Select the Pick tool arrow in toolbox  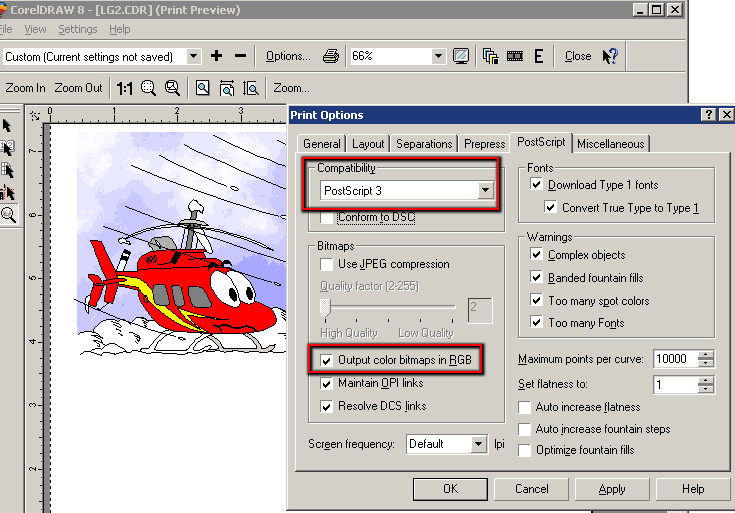[x=7, y=126]
